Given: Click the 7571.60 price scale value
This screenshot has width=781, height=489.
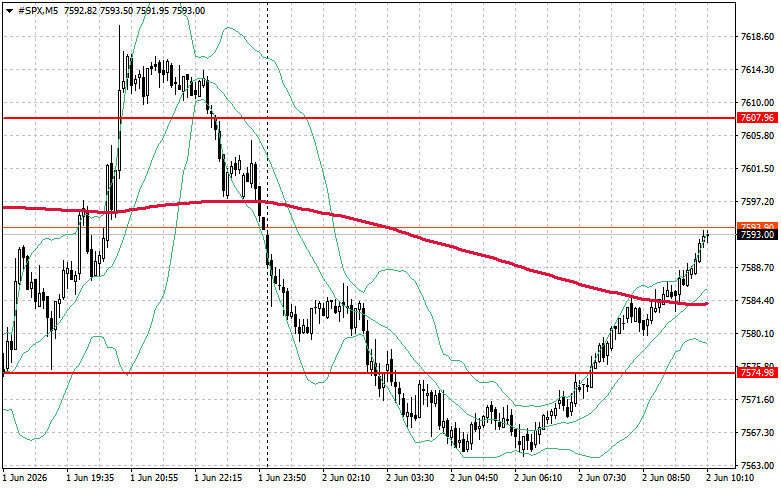Looking at the screenshot, I should click(x=757, y=400).
